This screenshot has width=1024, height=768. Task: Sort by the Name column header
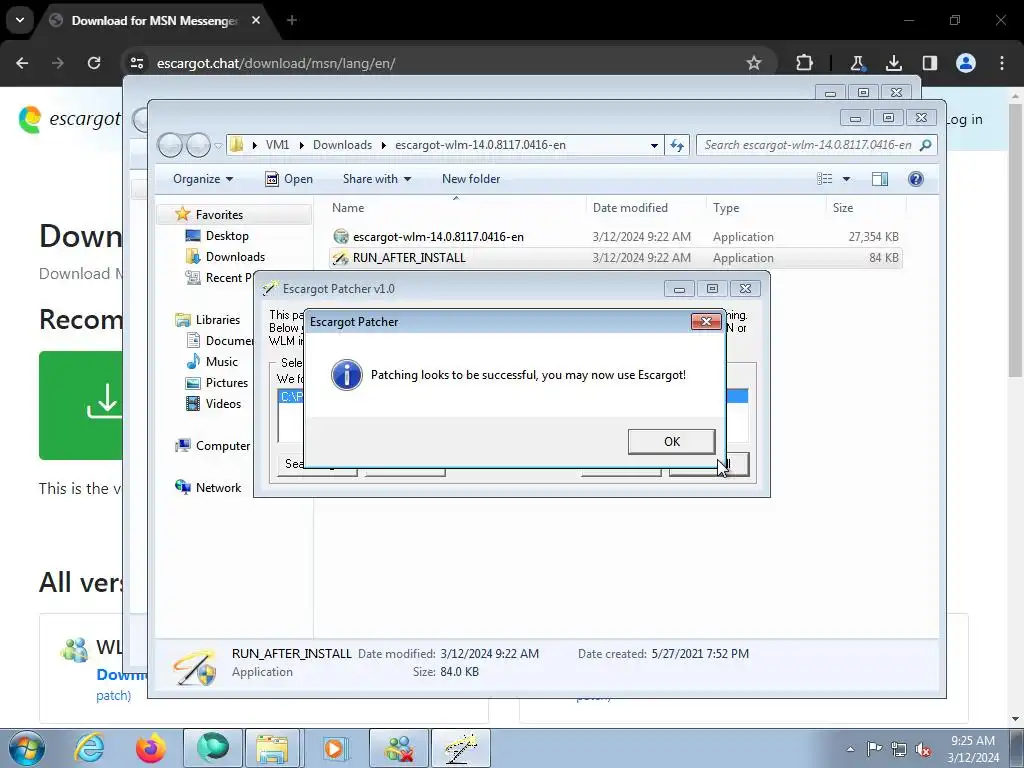348,208
